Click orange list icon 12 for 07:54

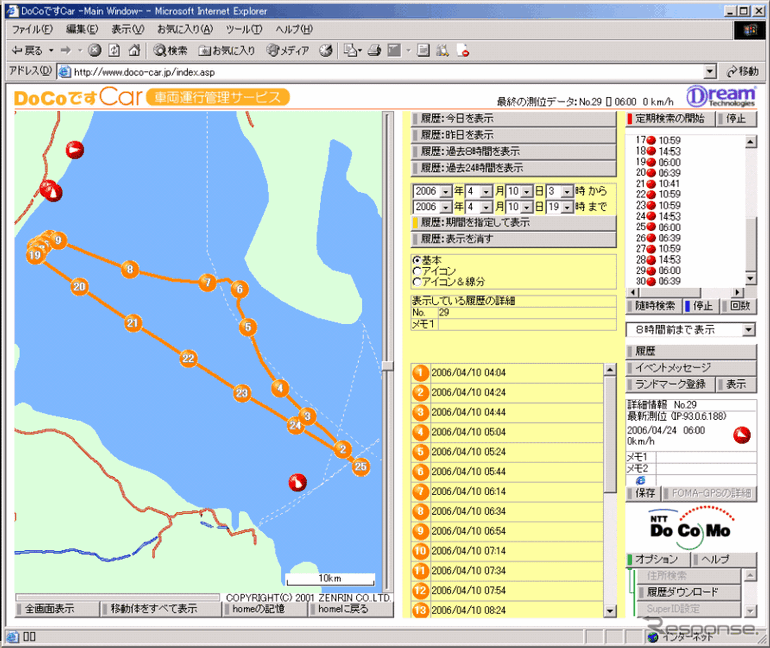coord(420,591)
